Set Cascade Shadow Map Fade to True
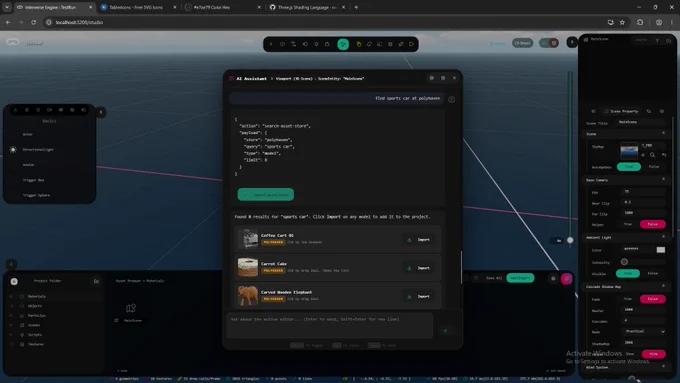Viewport: 680px width, 383px height. click(628, 299)
